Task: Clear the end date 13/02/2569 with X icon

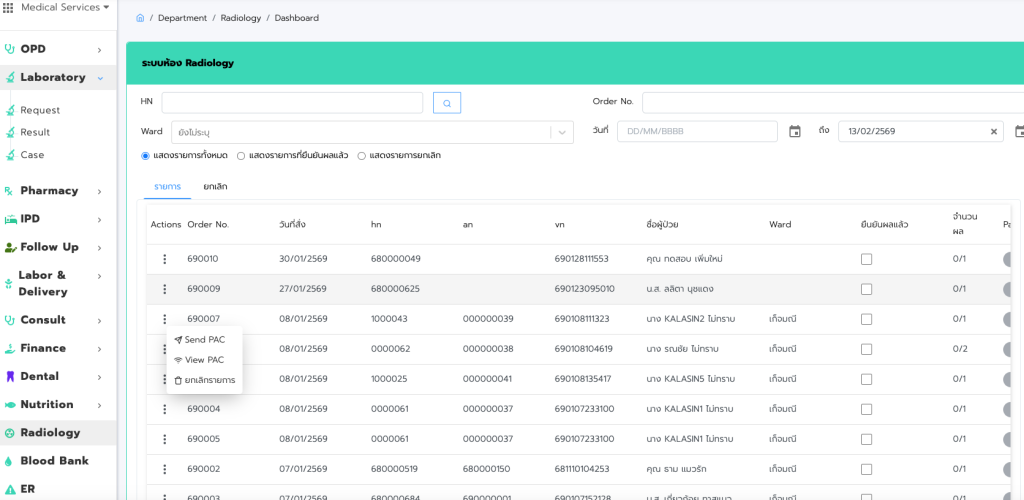Action: tap(993, 131)
